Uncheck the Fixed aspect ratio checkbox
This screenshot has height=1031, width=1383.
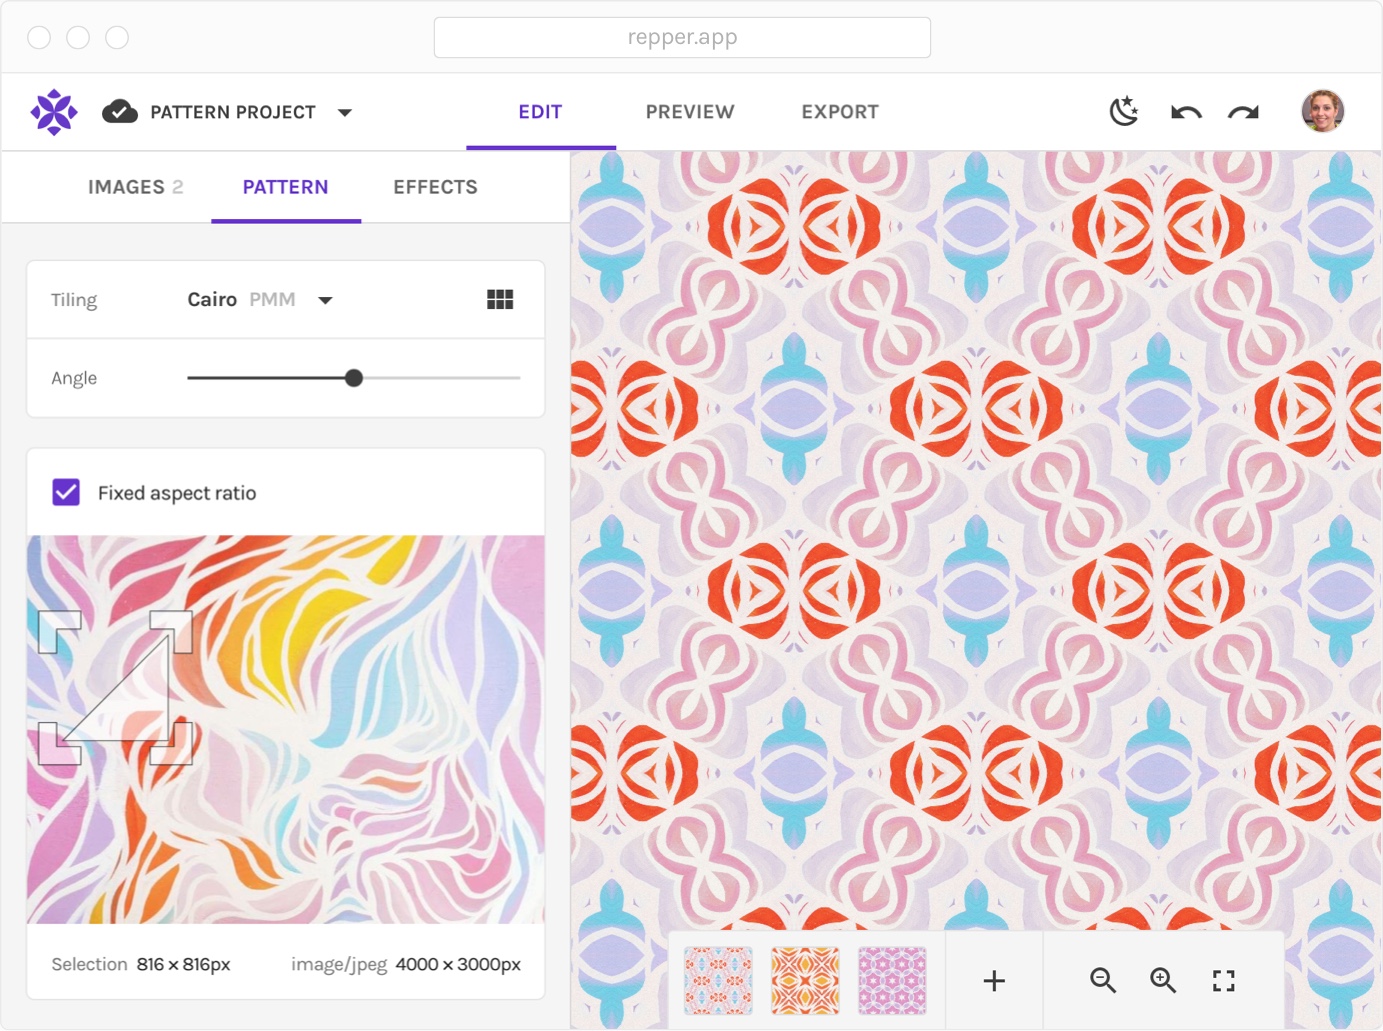[65, 492]
